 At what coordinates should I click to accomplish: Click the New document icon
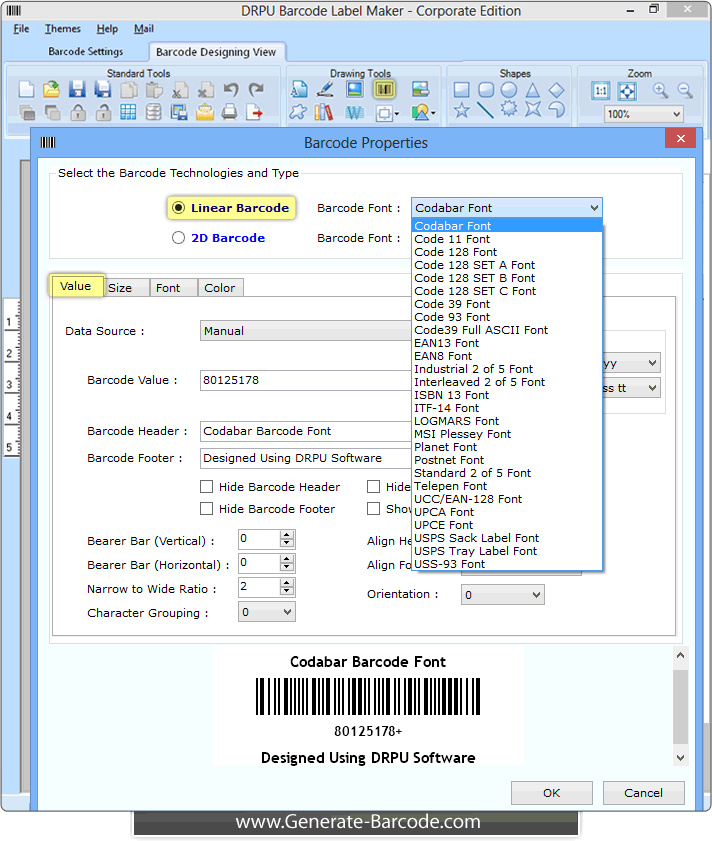(x=26, y=90)
